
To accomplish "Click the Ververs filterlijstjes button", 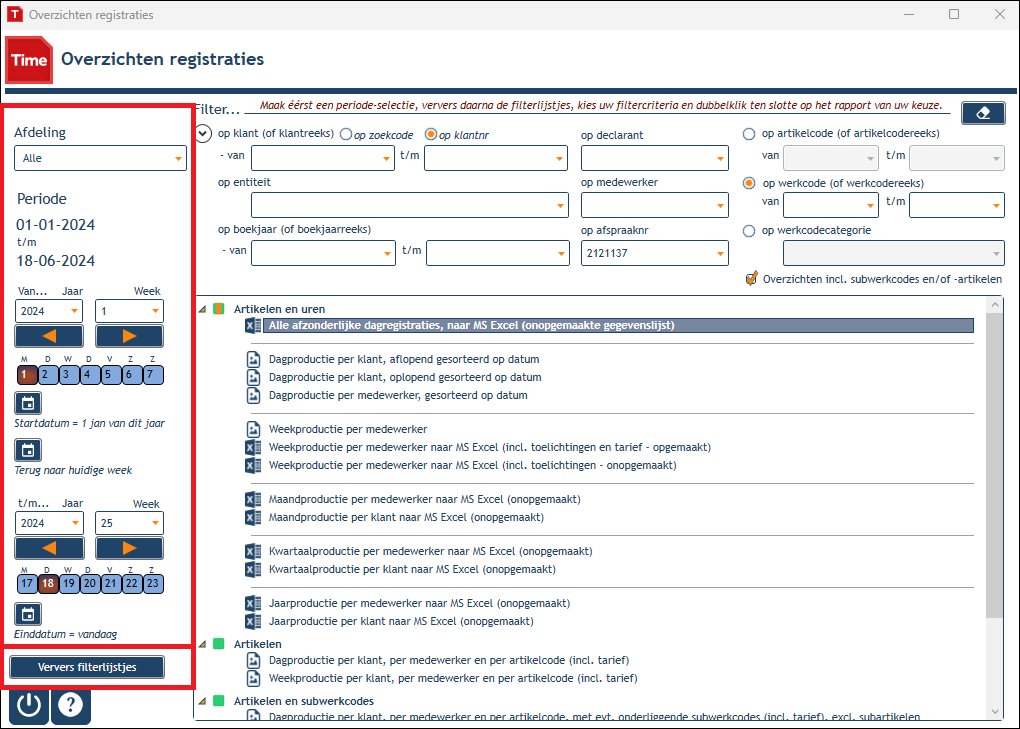I will pos(87,667).
